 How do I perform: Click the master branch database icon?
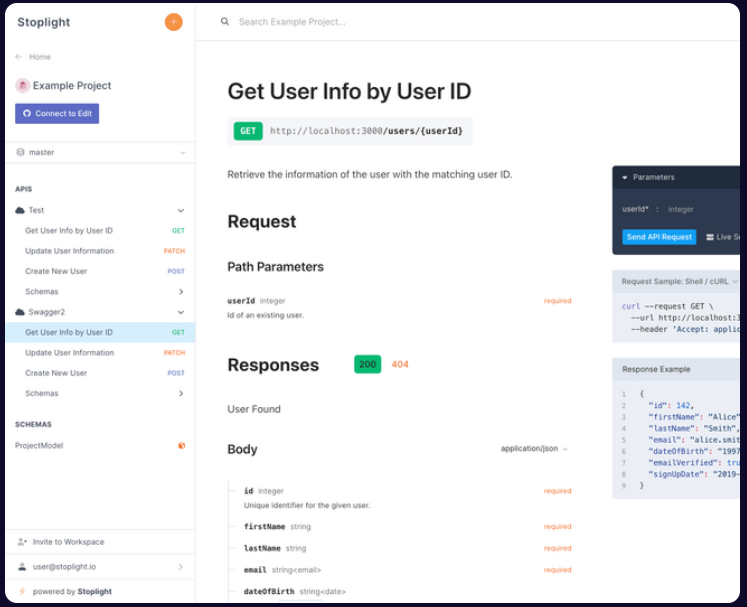pyautogui.click(x=20, y=152)
